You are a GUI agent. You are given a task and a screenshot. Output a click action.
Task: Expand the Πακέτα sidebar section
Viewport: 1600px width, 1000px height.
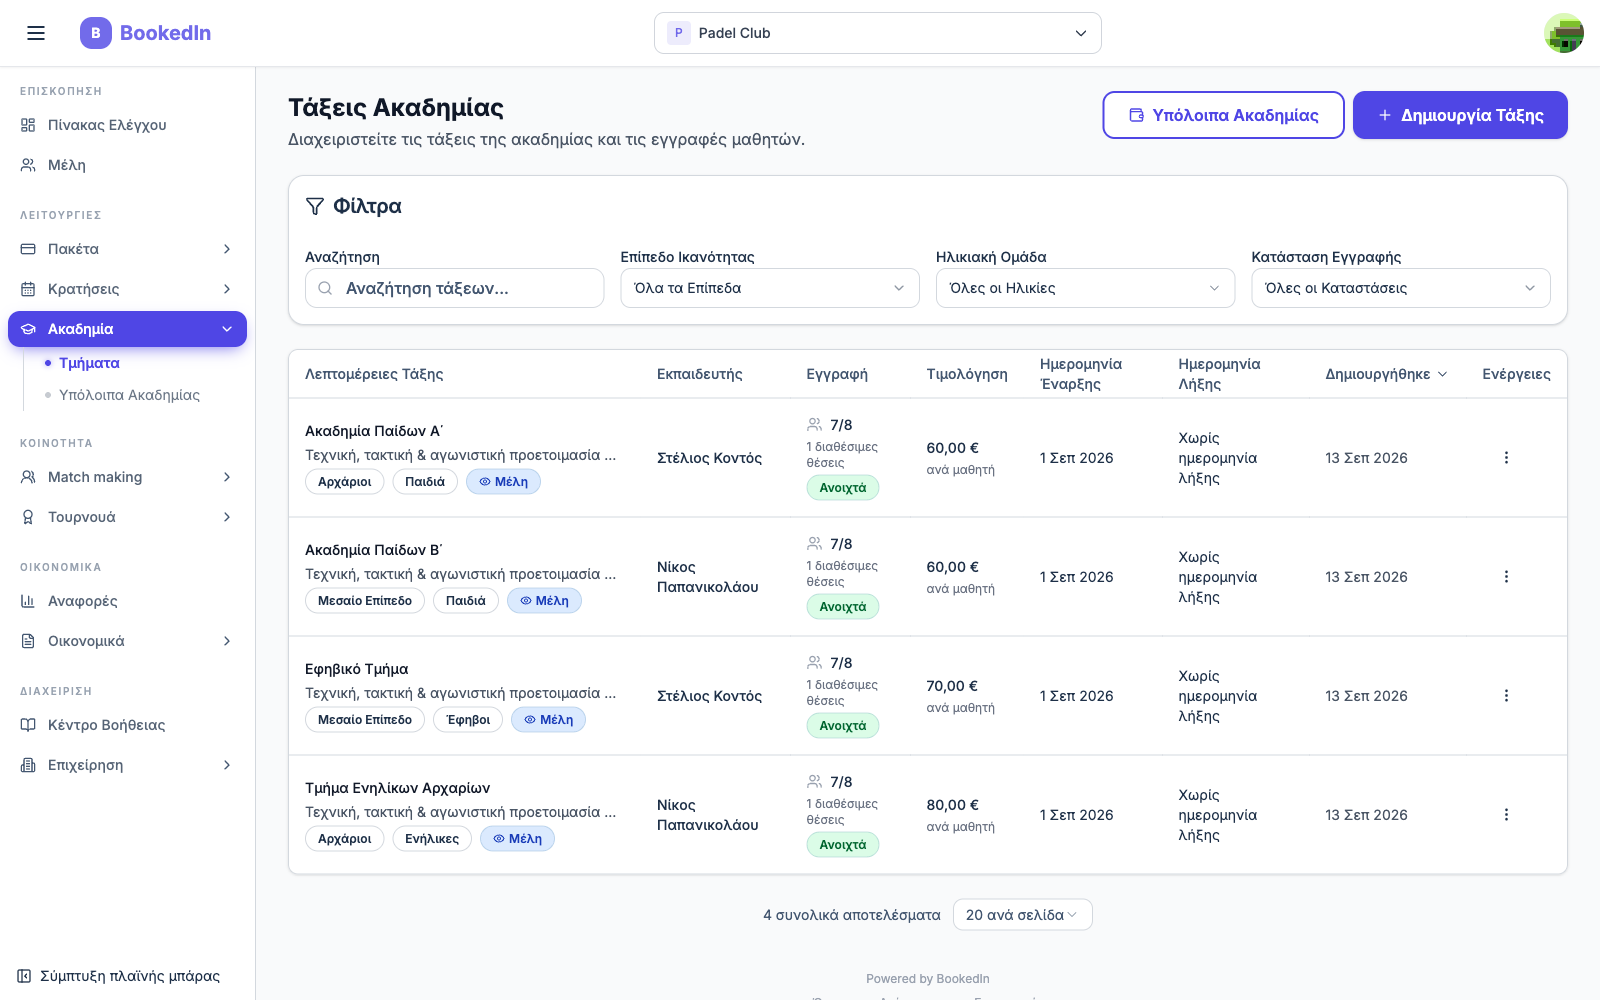click(127, 249)
